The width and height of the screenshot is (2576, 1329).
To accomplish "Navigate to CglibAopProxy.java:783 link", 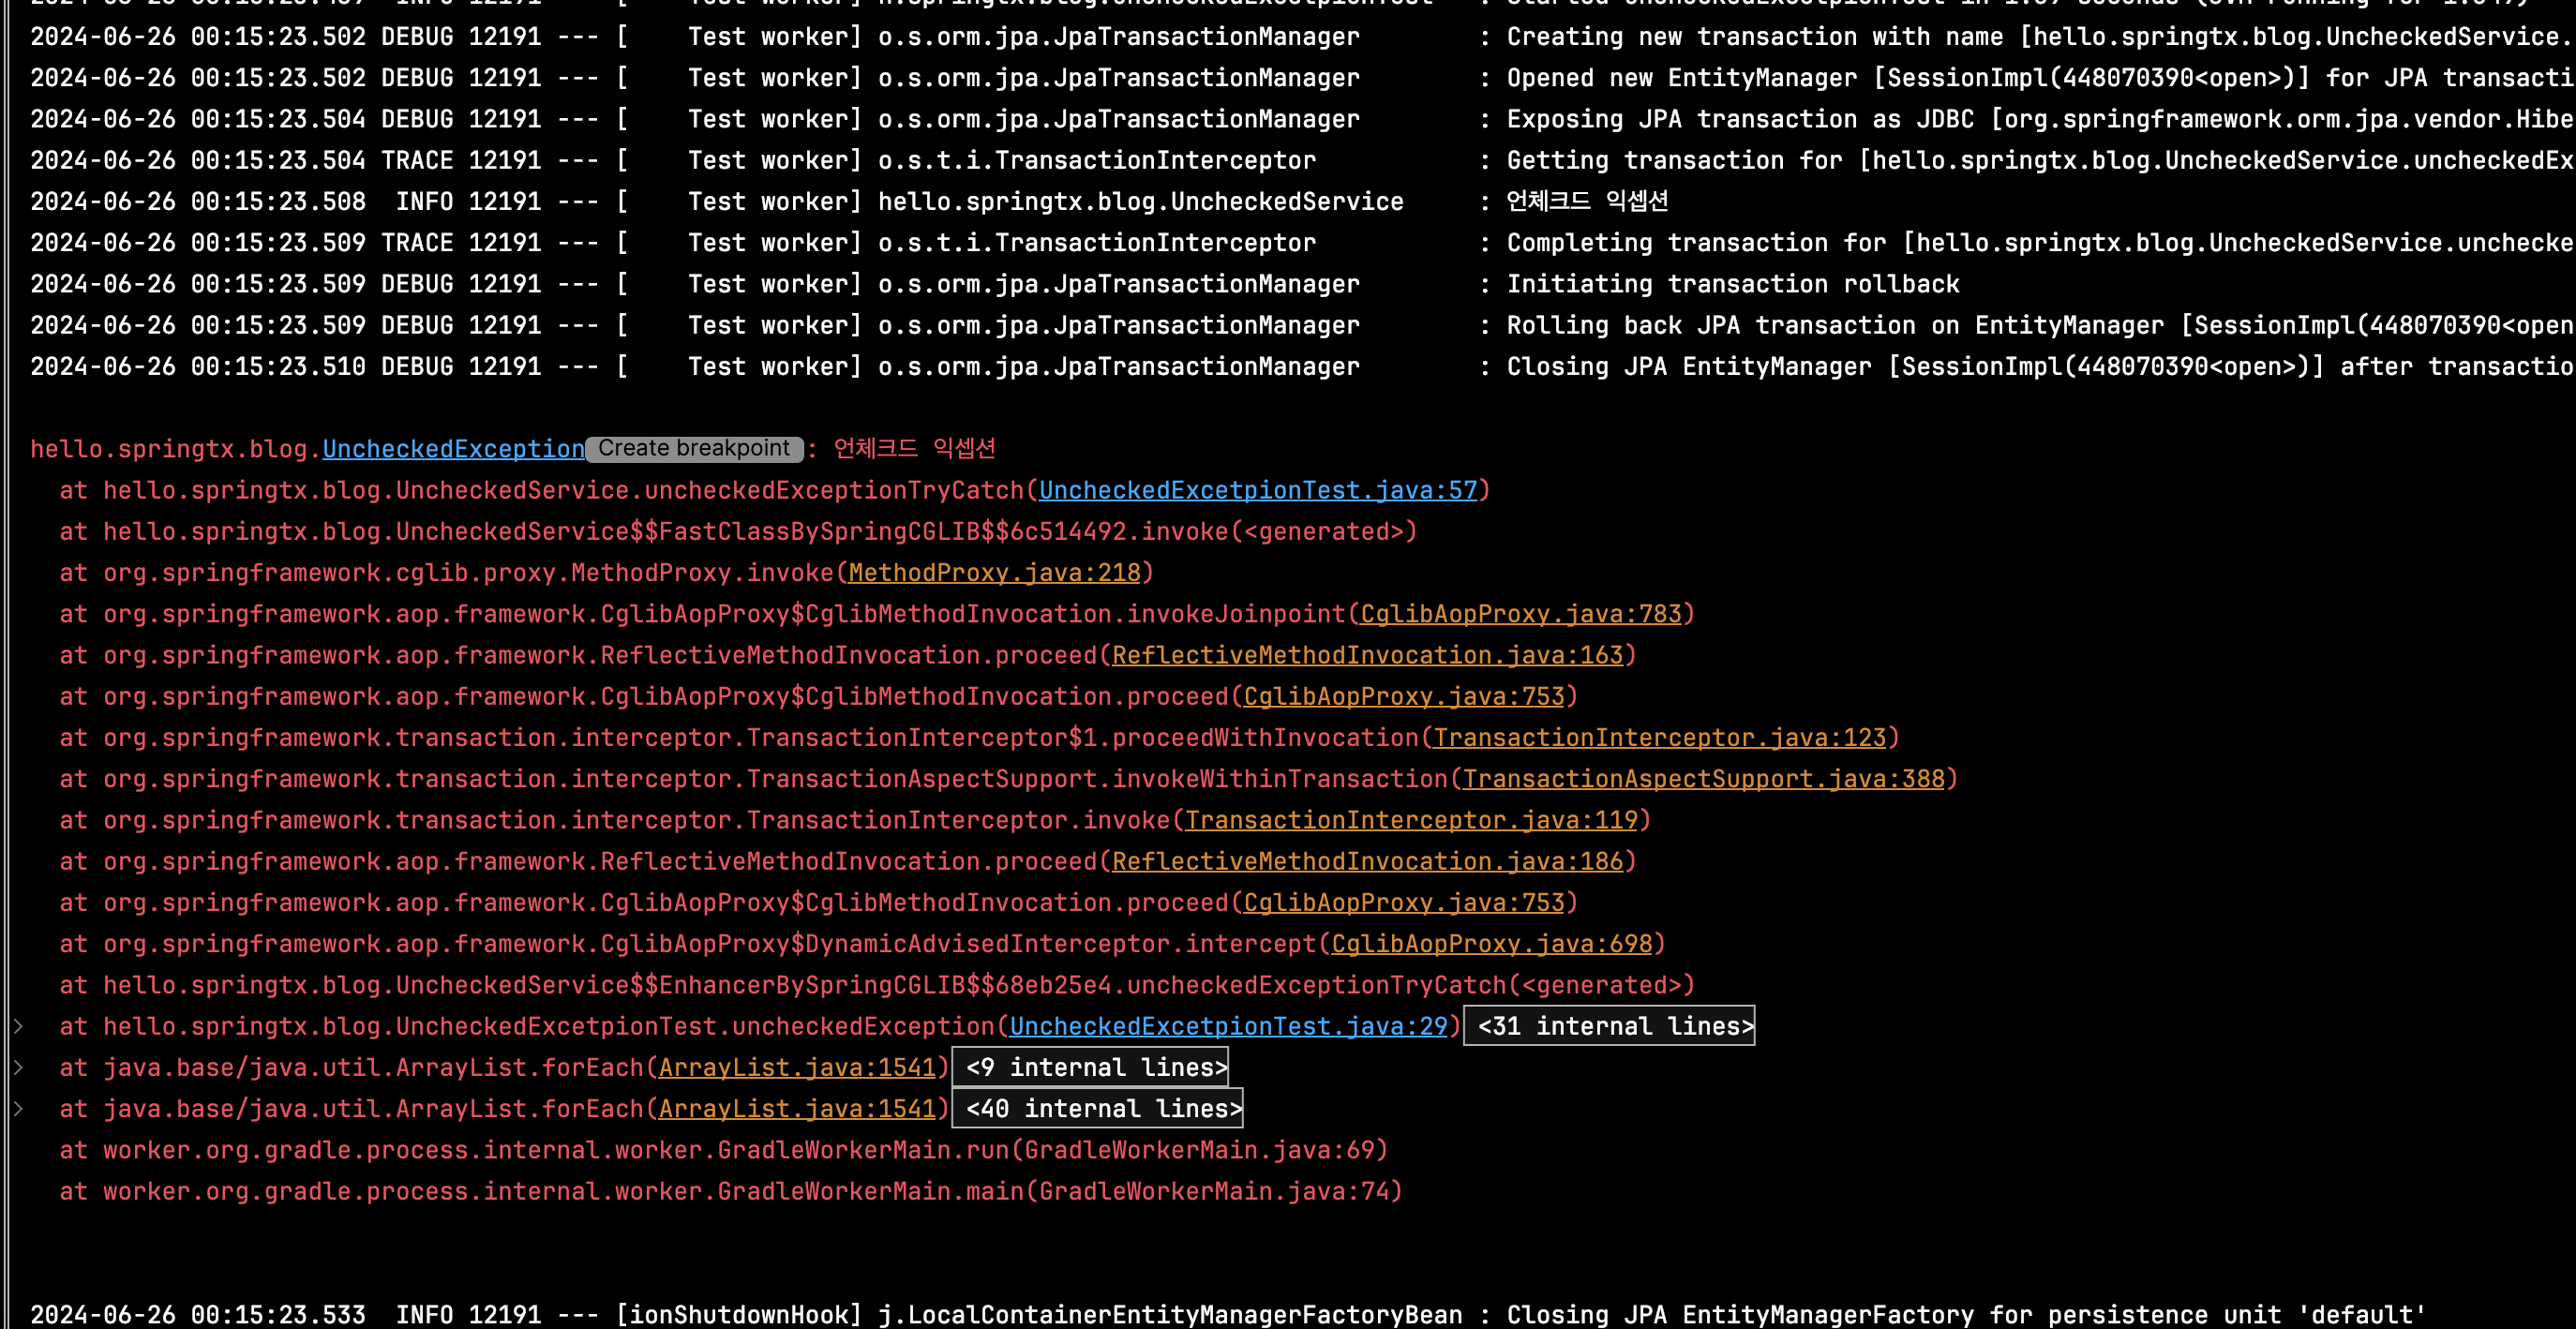I will tap(1520, 614).
